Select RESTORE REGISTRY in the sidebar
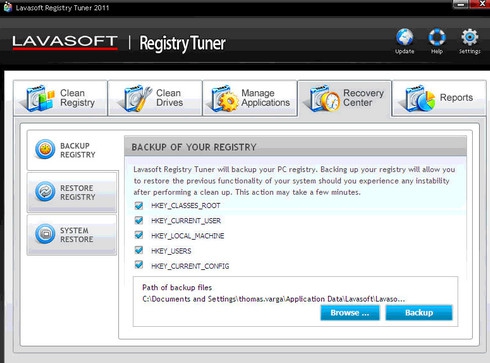The height and width of the screenshot is (363, 490). point(72,192)
